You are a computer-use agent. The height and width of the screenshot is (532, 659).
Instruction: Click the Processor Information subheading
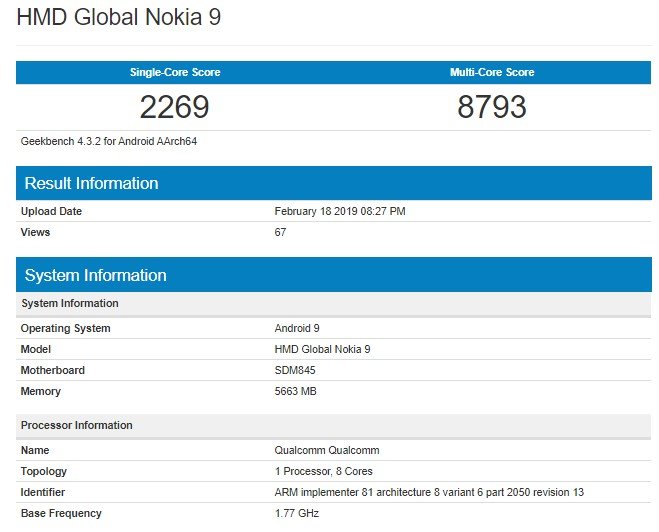coord(334,425)
